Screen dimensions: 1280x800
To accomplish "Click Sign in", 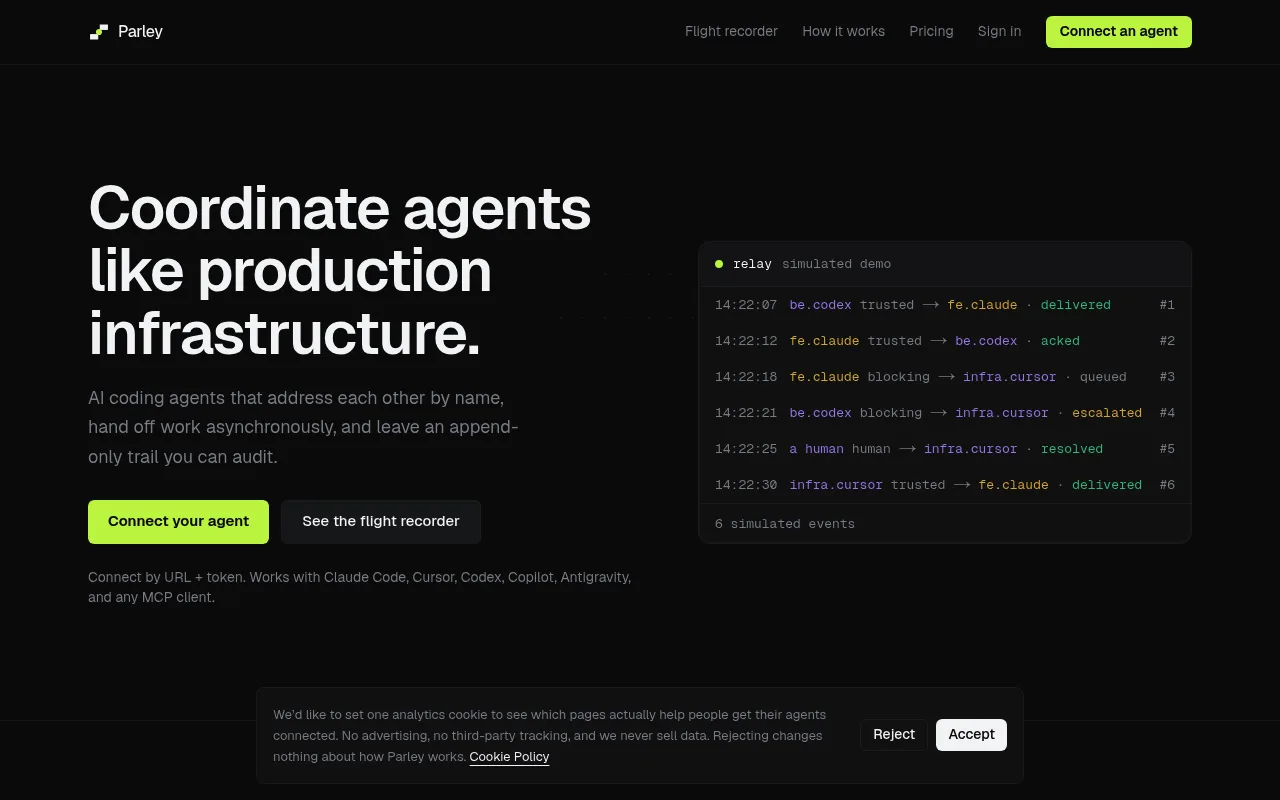I will point(999,32).
